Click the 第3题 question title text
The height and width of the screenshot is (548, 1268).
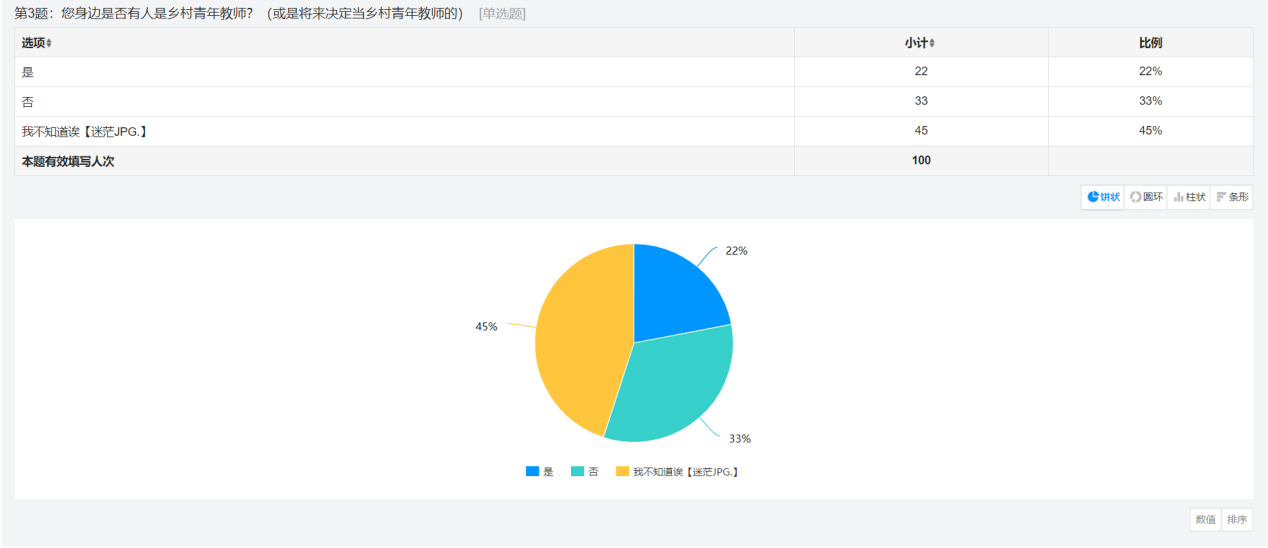pos(238,13)
